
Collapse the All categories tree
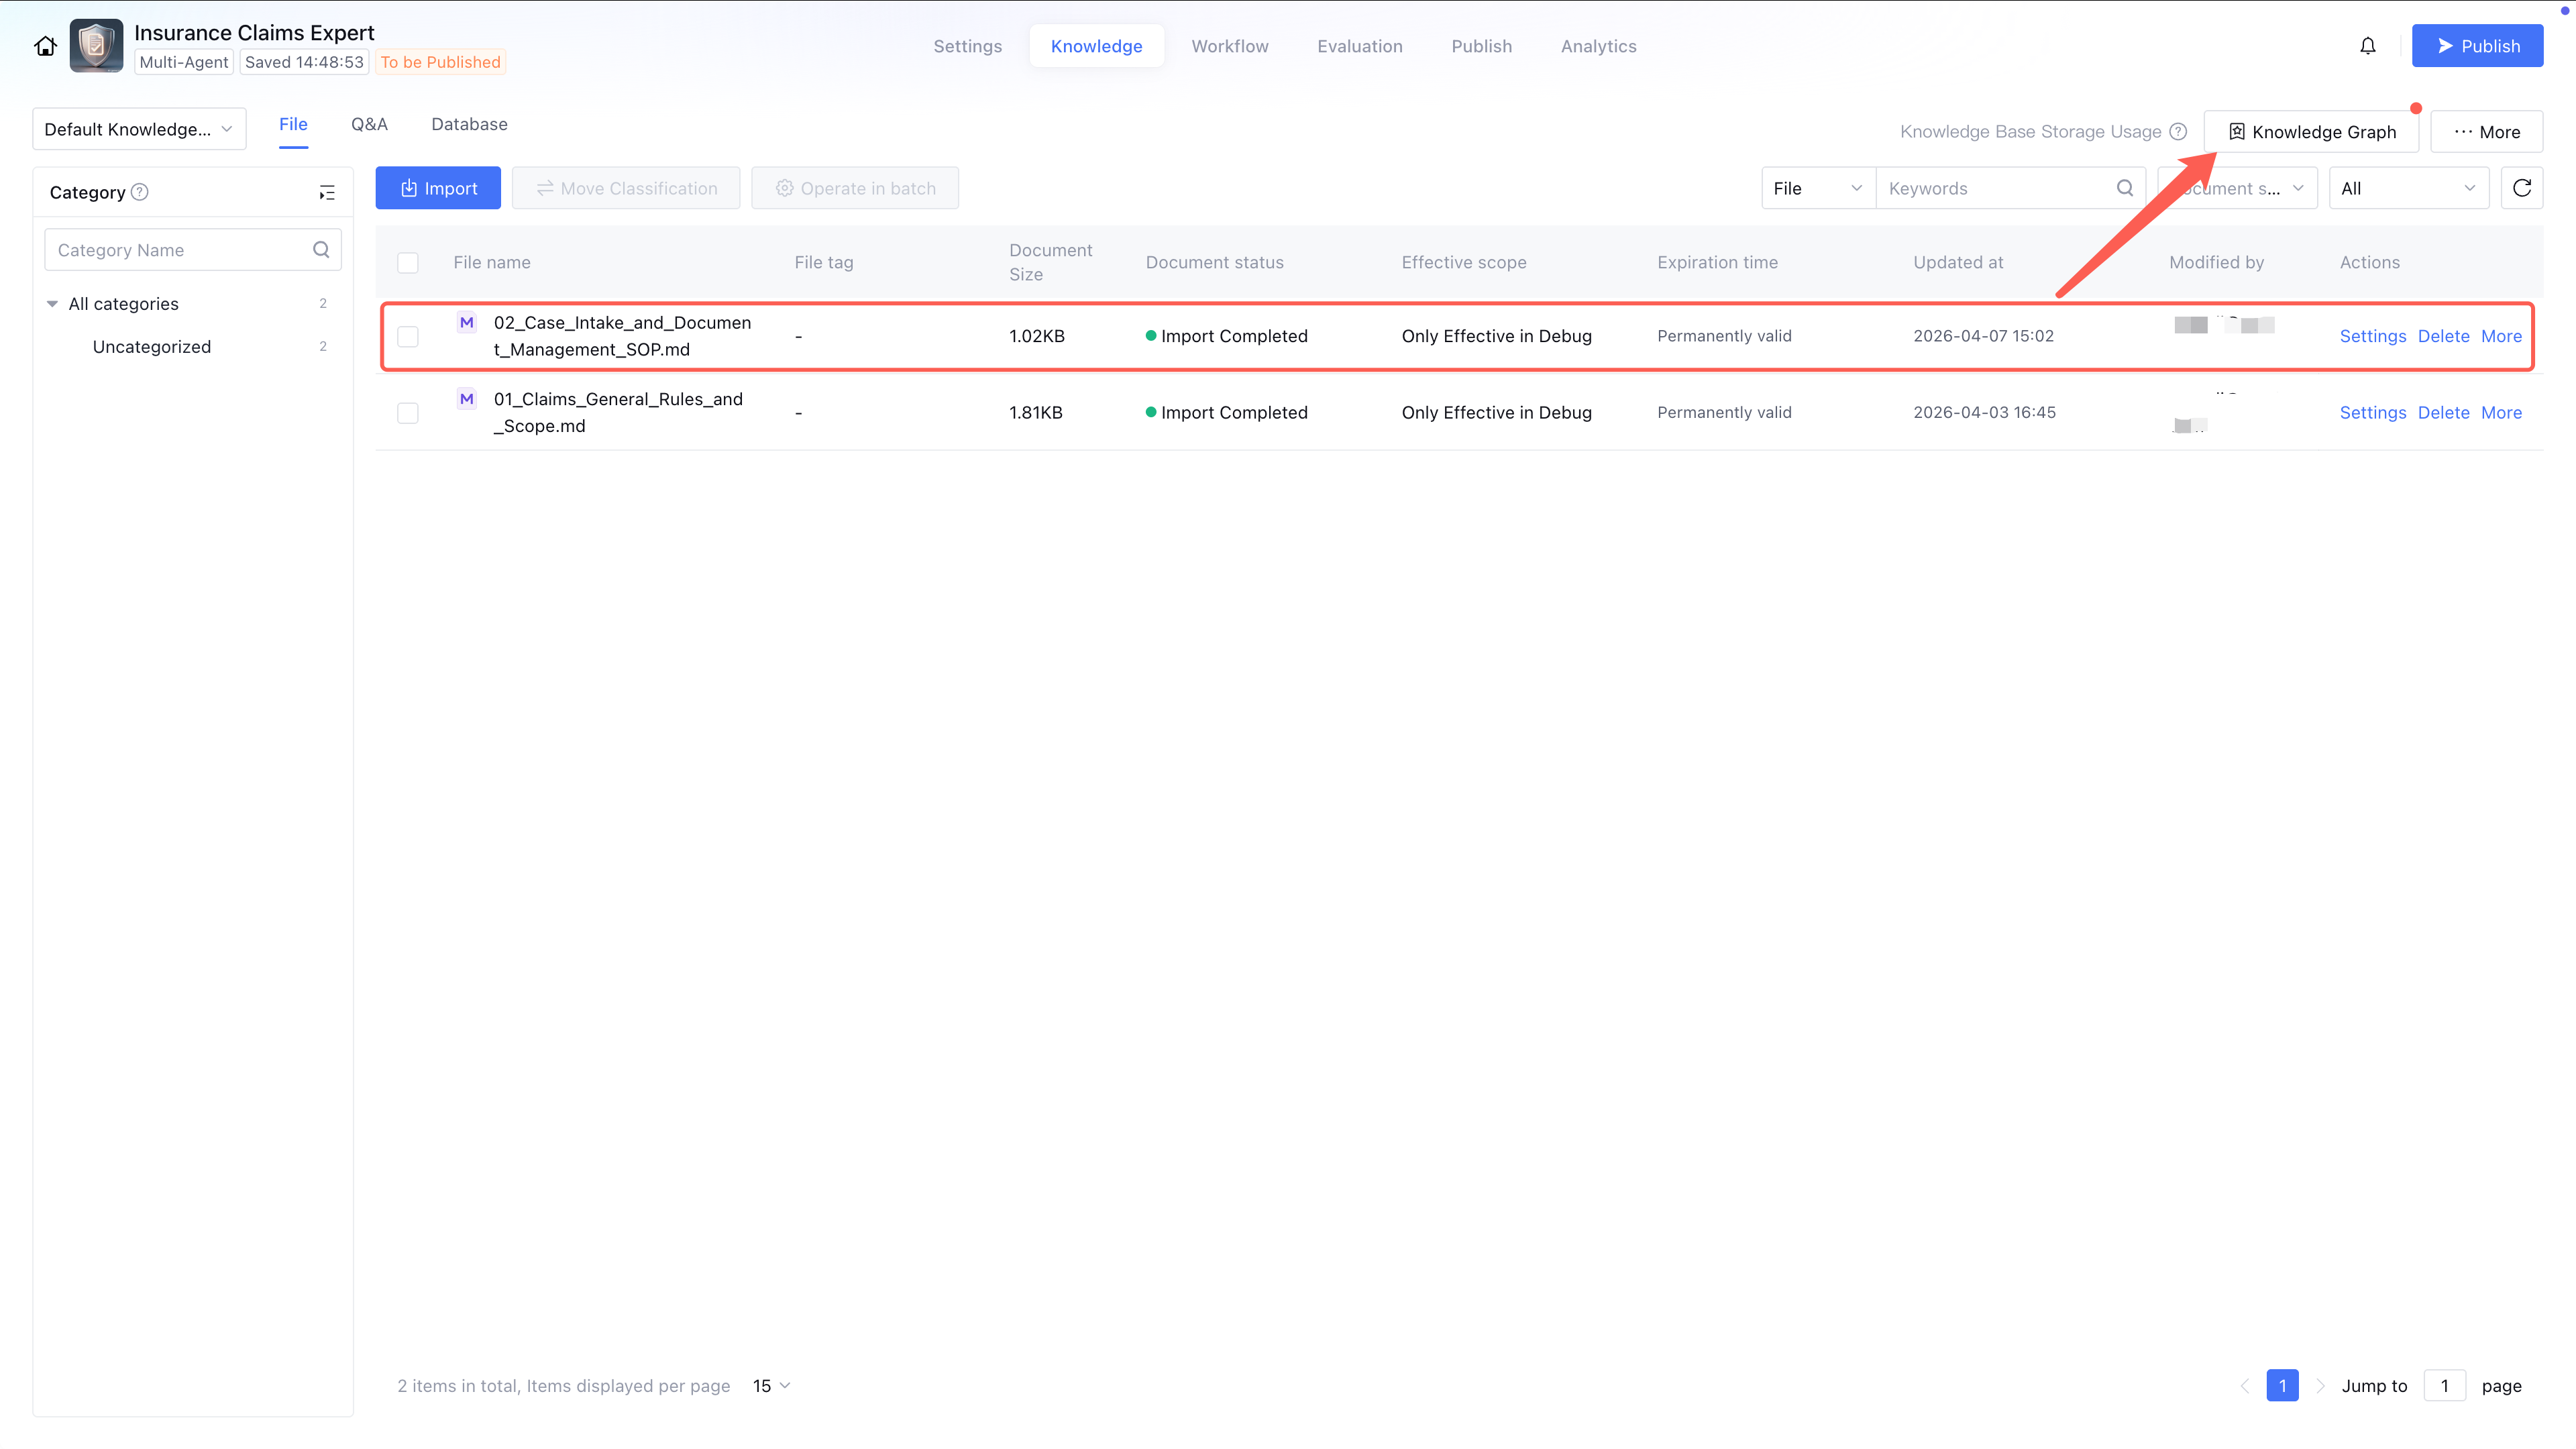(52, 304)
